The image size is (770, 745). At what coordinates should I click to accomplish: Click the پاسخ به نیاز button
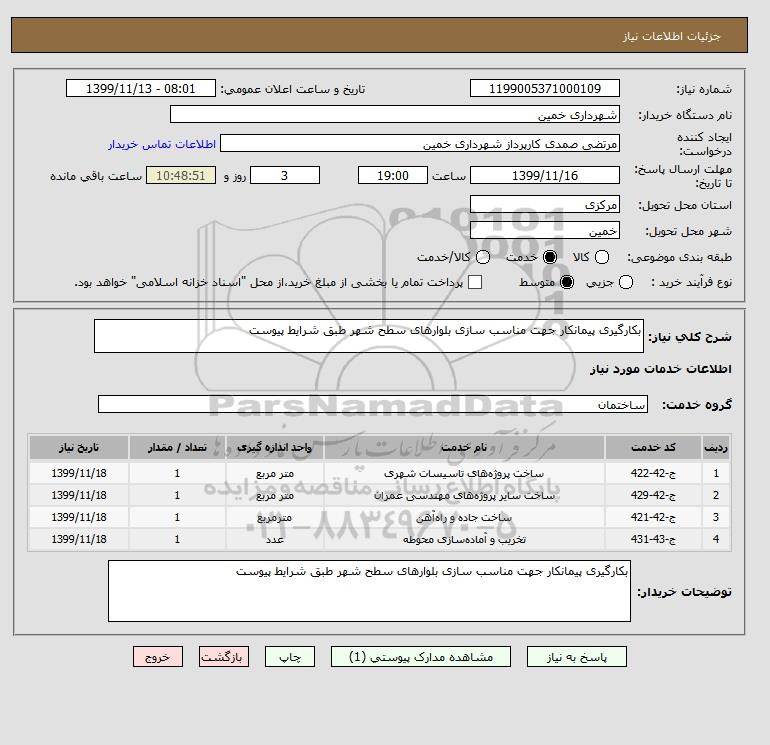click(577, 657)
